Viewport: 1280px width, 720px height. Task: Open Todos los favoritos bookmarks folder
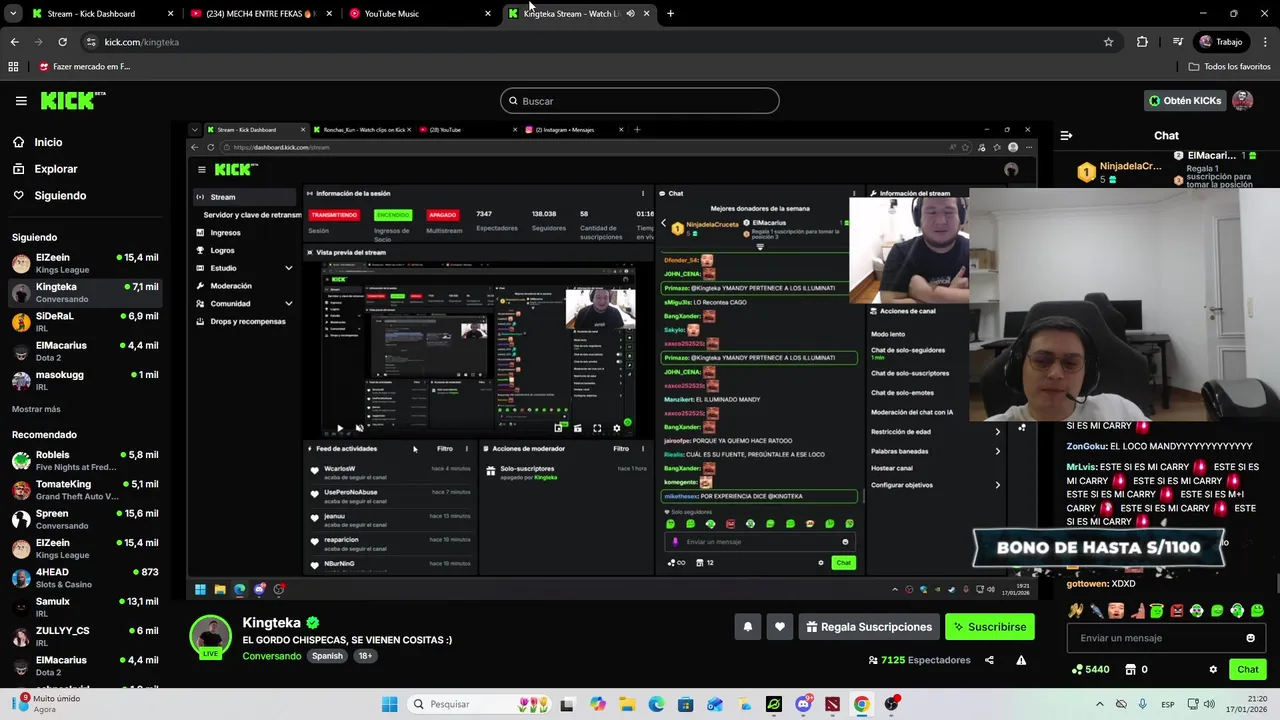pyautogui.click(x=1229, y=67)
